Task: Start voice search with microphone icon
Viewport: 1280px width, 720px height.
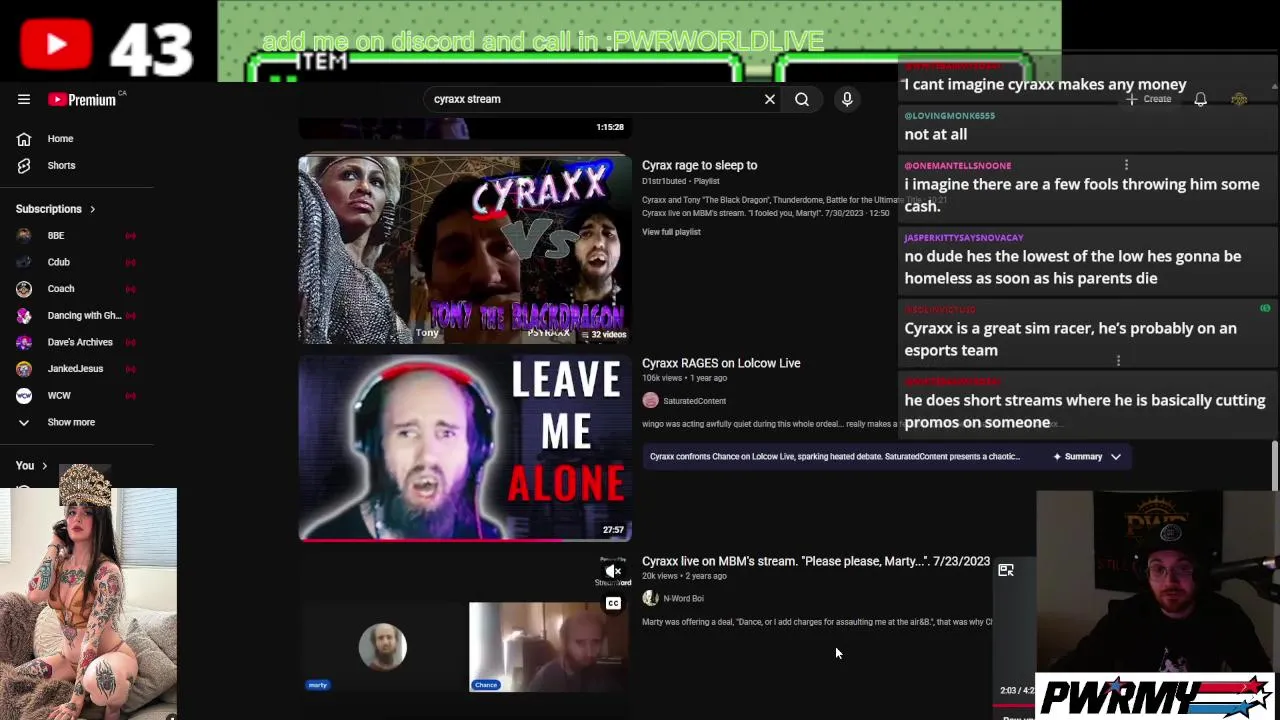Action: click(847, 99)
